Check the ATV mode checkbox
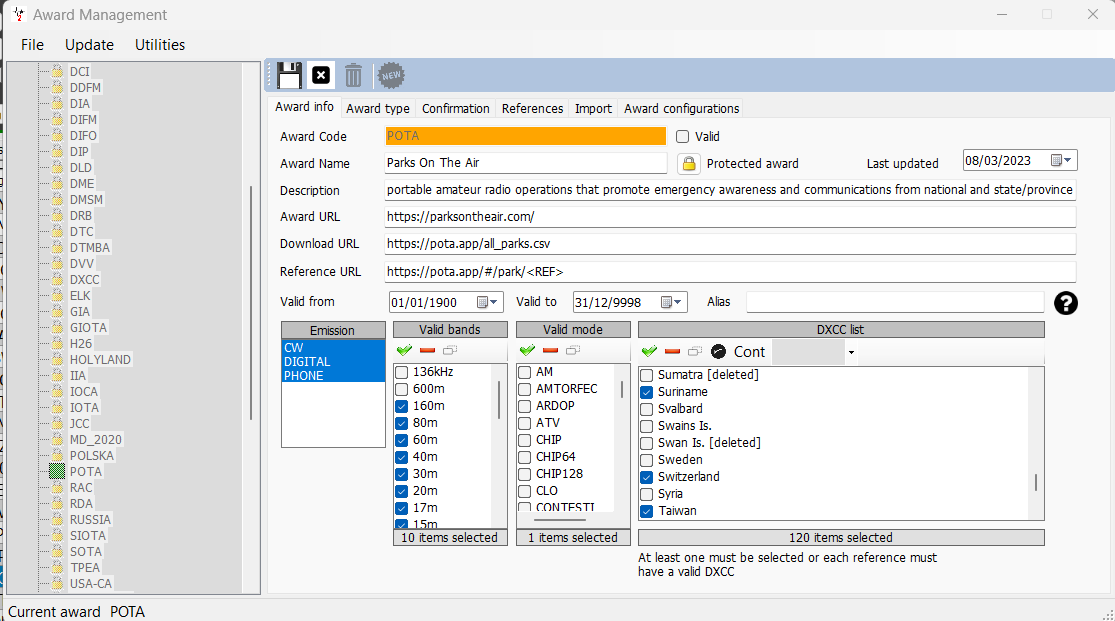1115x621 pixels. click(525, 423)
